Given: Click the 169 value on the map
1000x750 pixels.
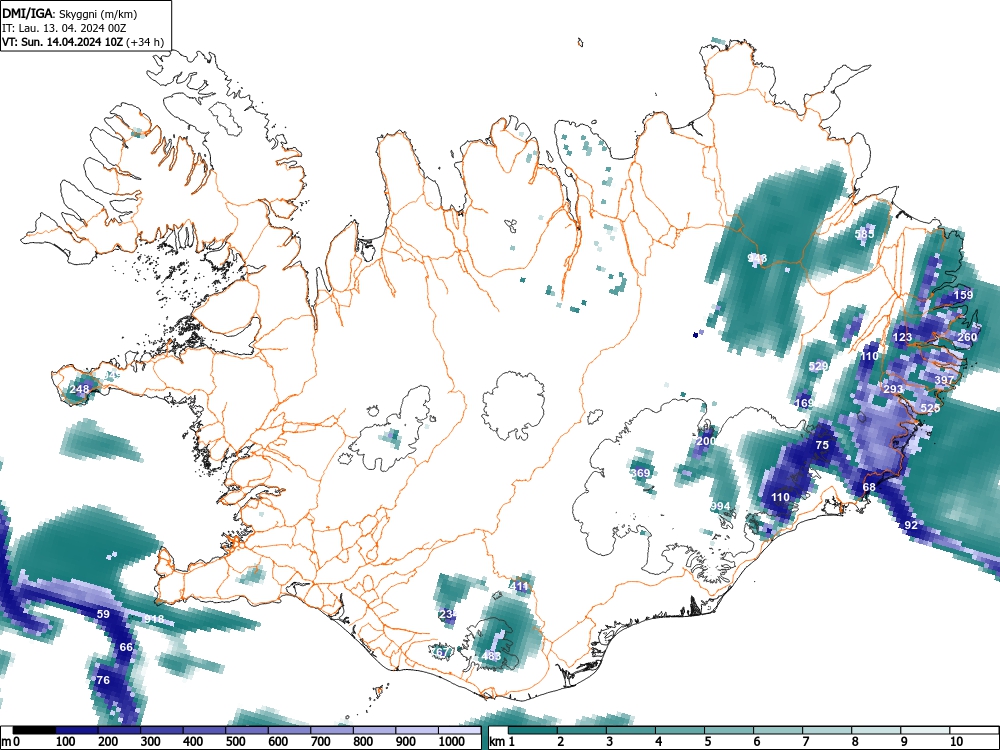Looking at the screenshot, I should tap(804, 403).
